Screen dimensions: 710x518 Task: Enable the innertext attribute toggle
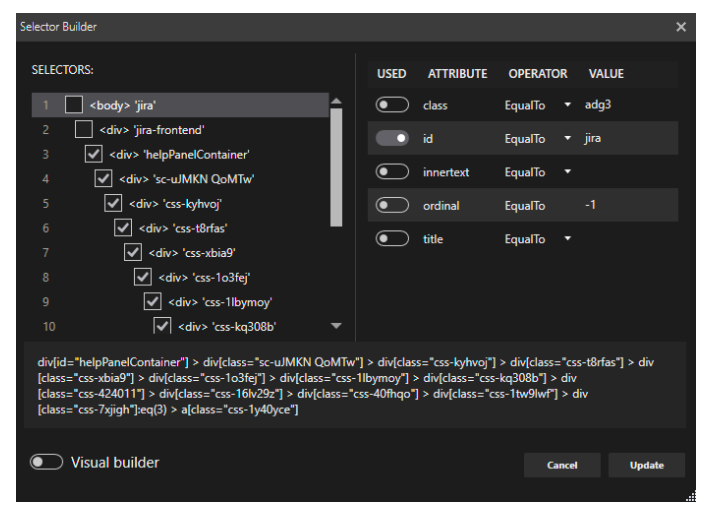[392, 172]
